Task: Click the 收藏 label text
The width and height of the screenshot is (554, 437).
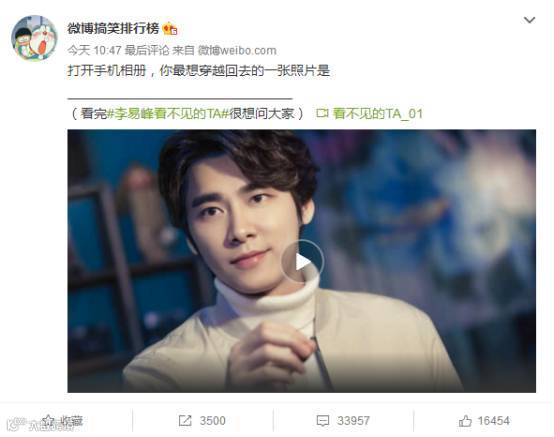Action: [71, 421]
